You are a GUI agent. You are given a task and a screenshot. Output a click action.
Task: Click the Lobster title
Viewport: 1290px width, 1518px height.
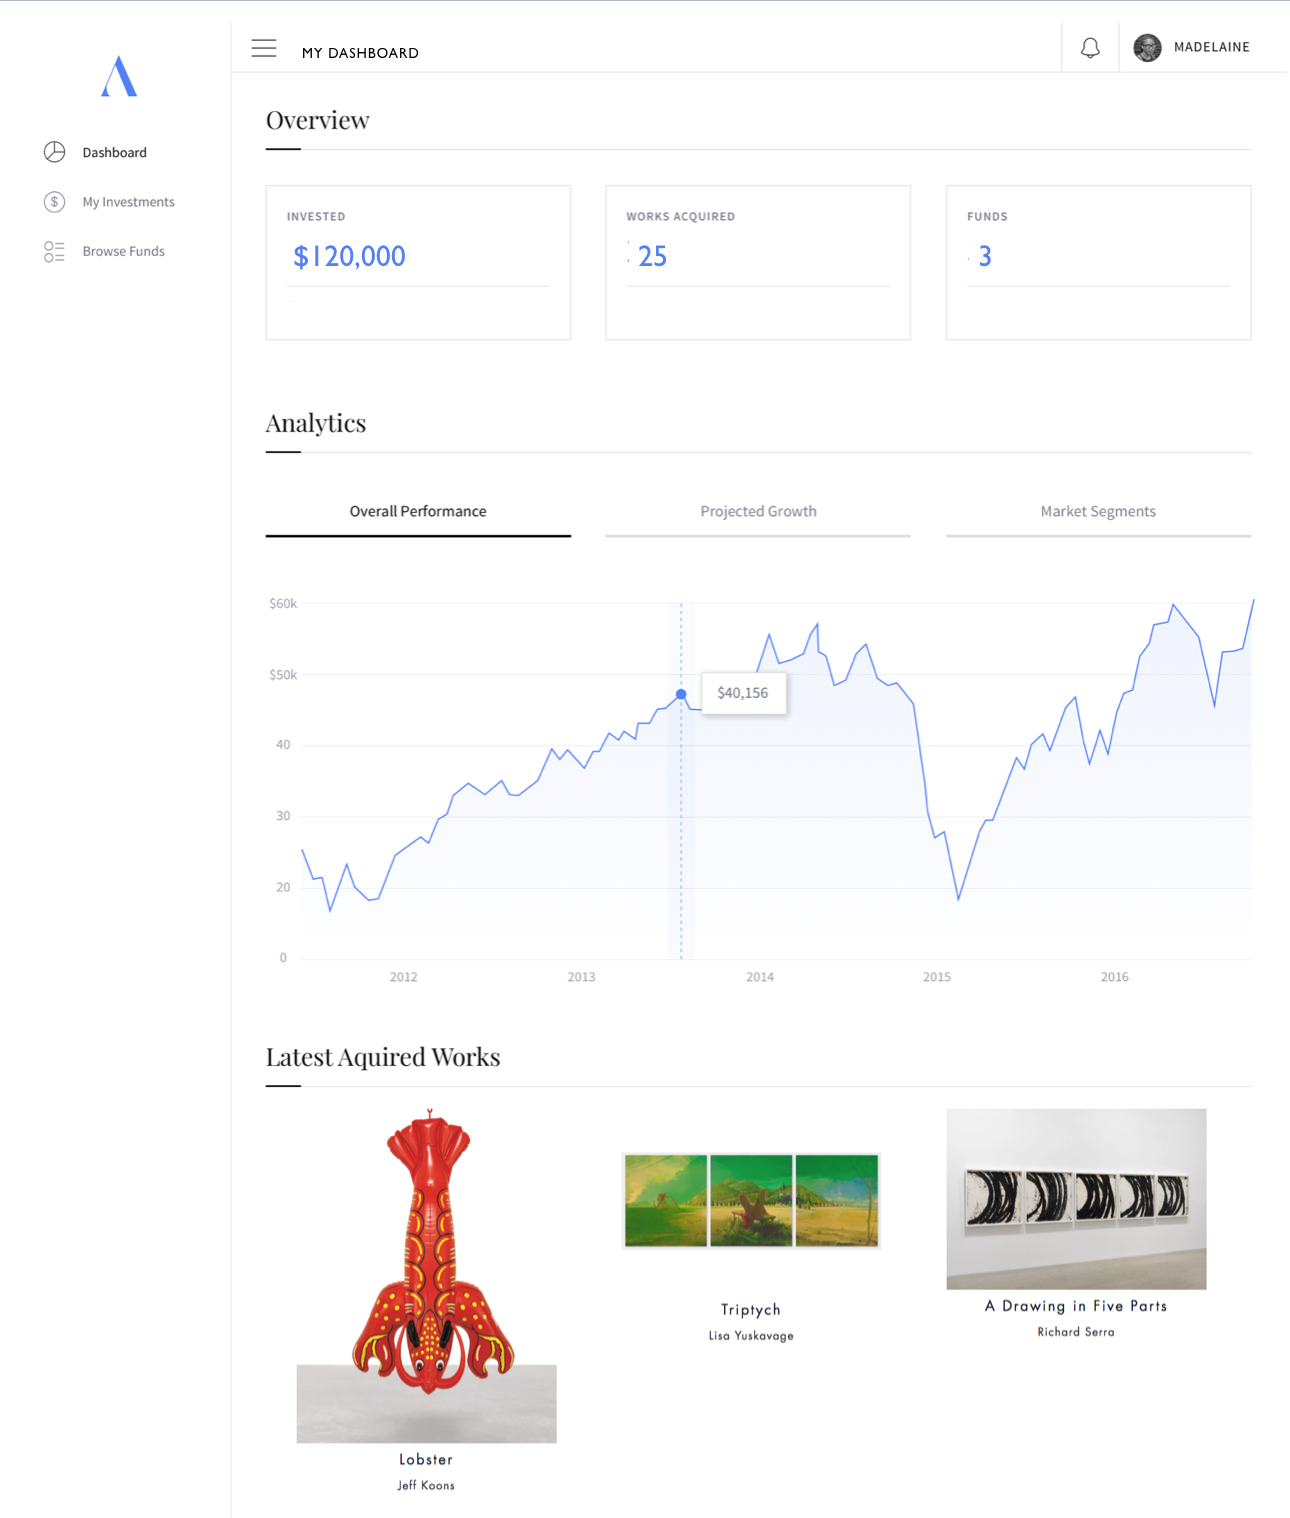point(426,1459)
